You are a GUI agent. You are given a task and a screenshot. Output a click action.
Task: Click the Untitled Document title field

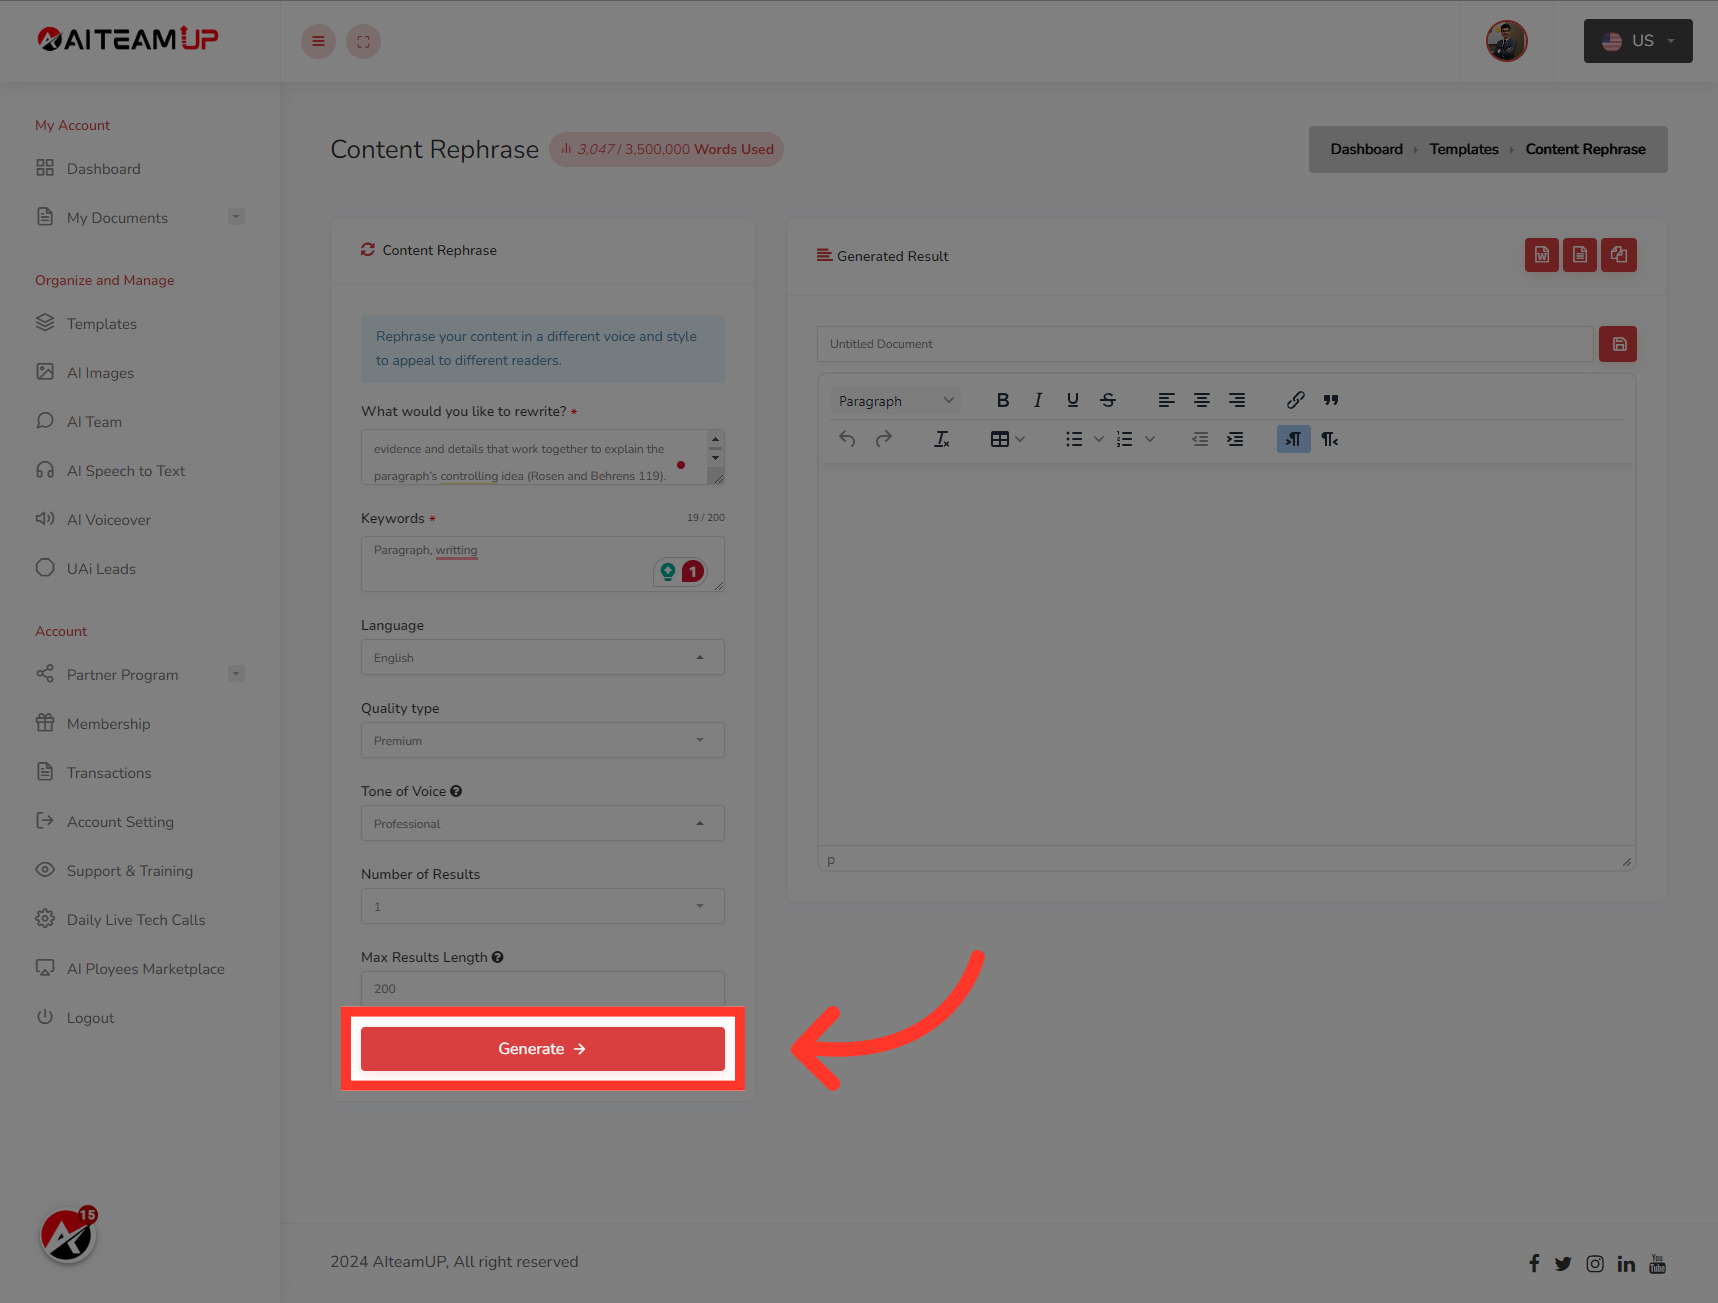click(1204, 344)
